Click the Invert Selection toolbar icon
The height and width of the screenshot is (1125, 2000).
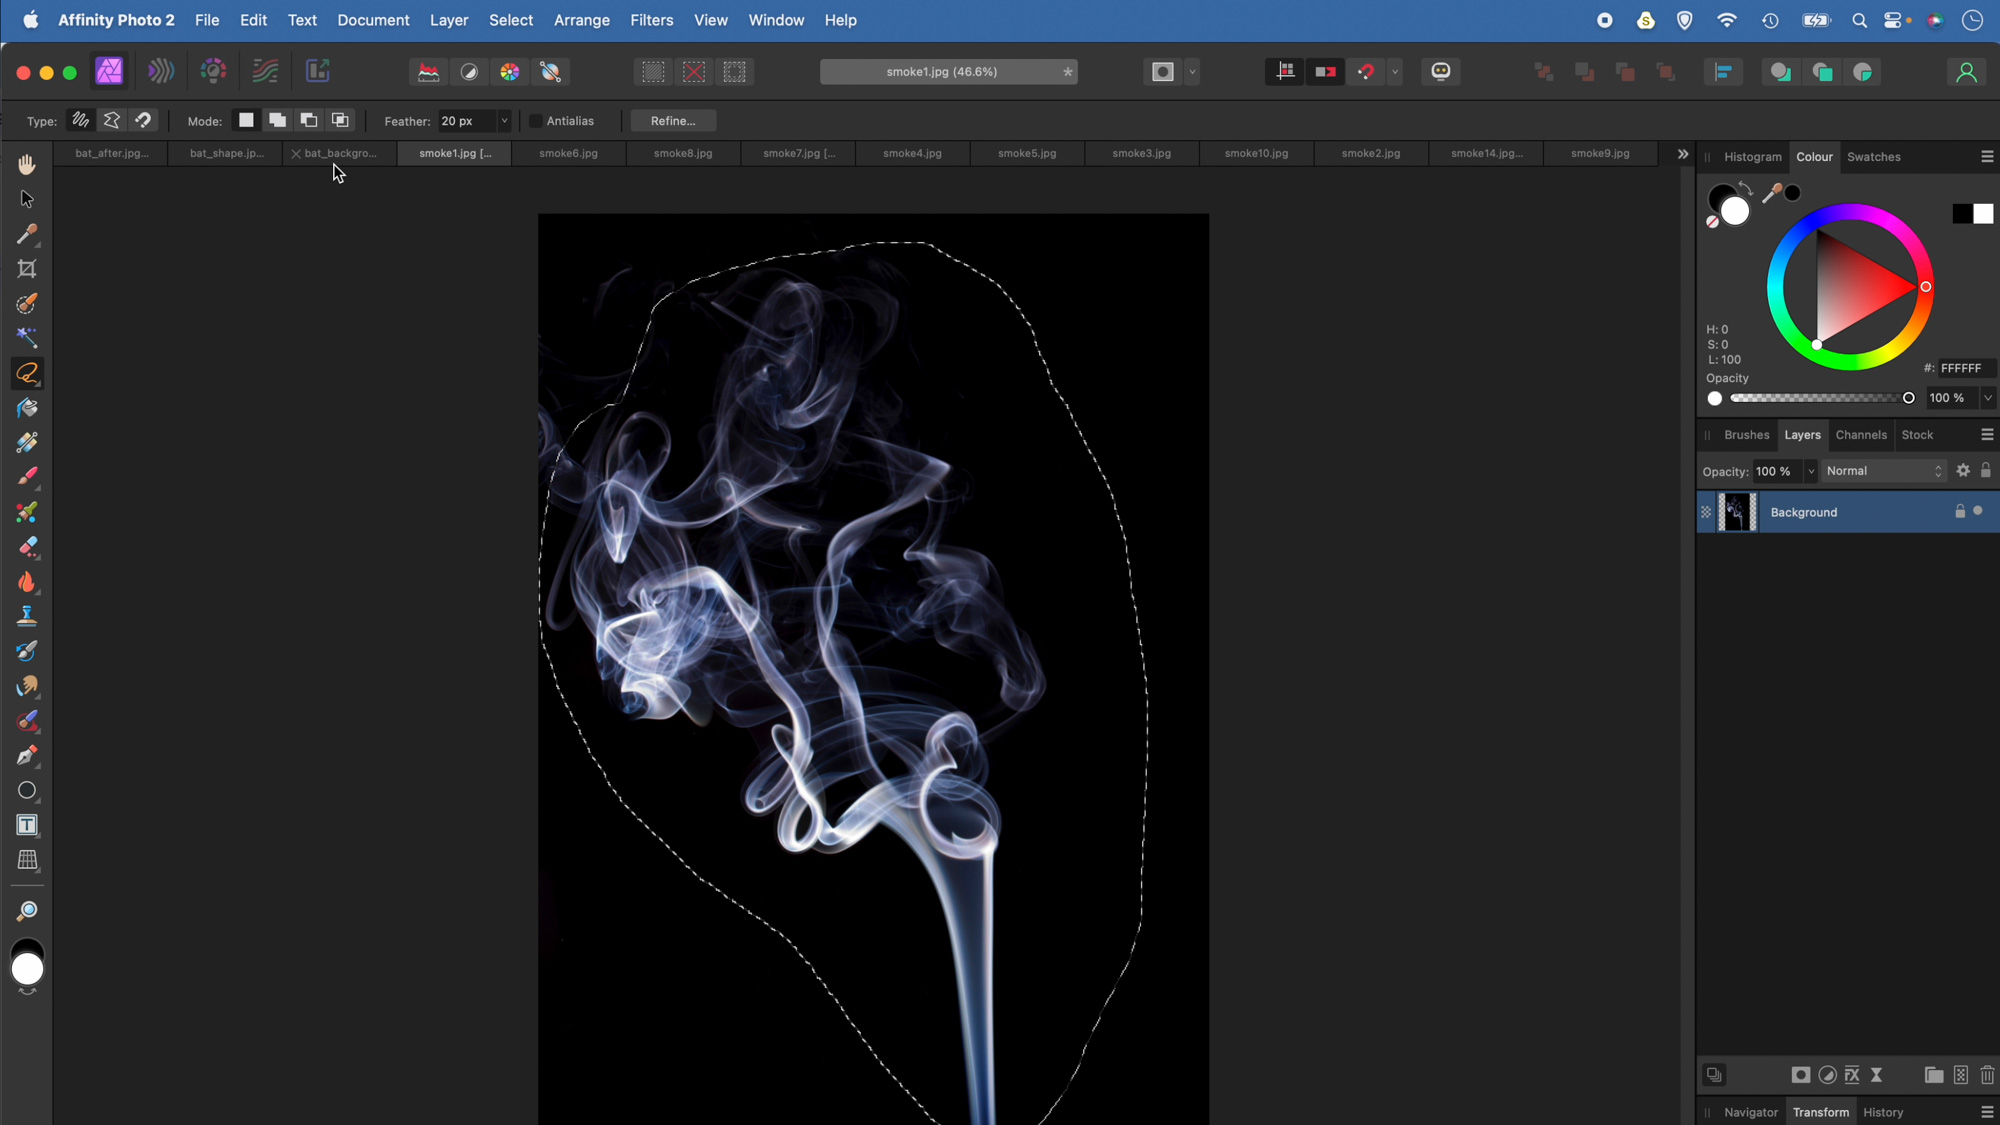(735, 72)
